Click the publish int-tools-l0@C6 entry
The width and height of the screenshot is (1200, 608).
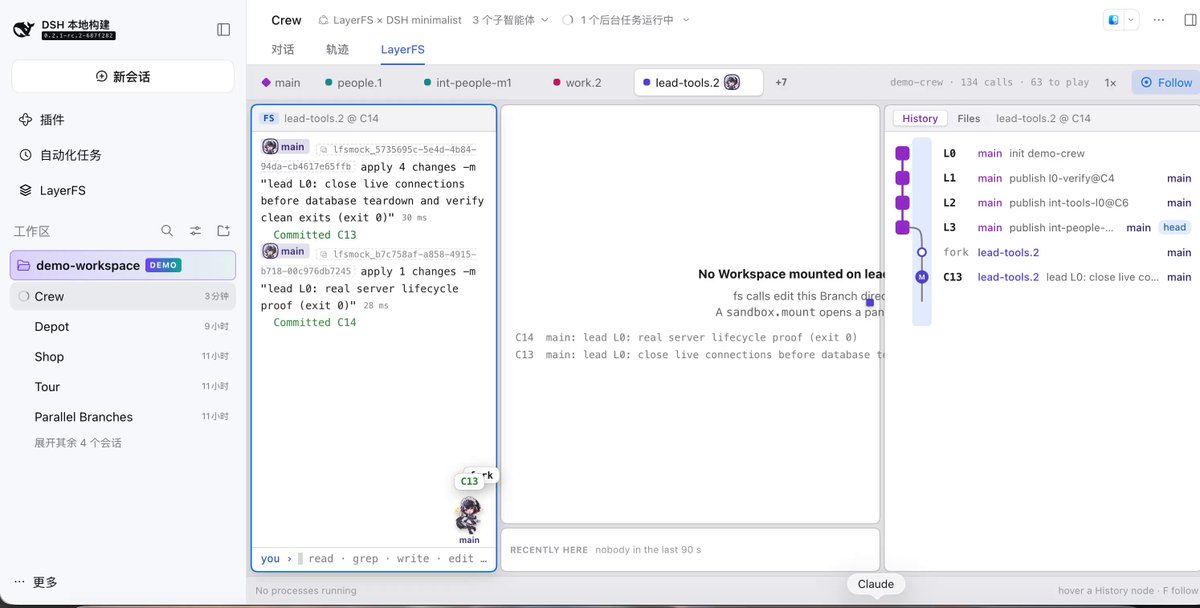pos(1068,203)
